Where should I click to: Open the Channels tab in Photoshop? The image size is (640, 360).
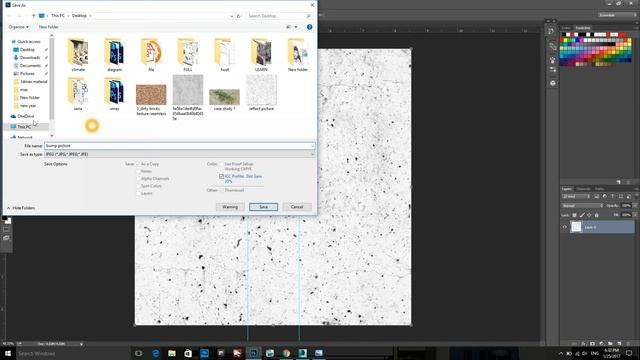[583, 189]
